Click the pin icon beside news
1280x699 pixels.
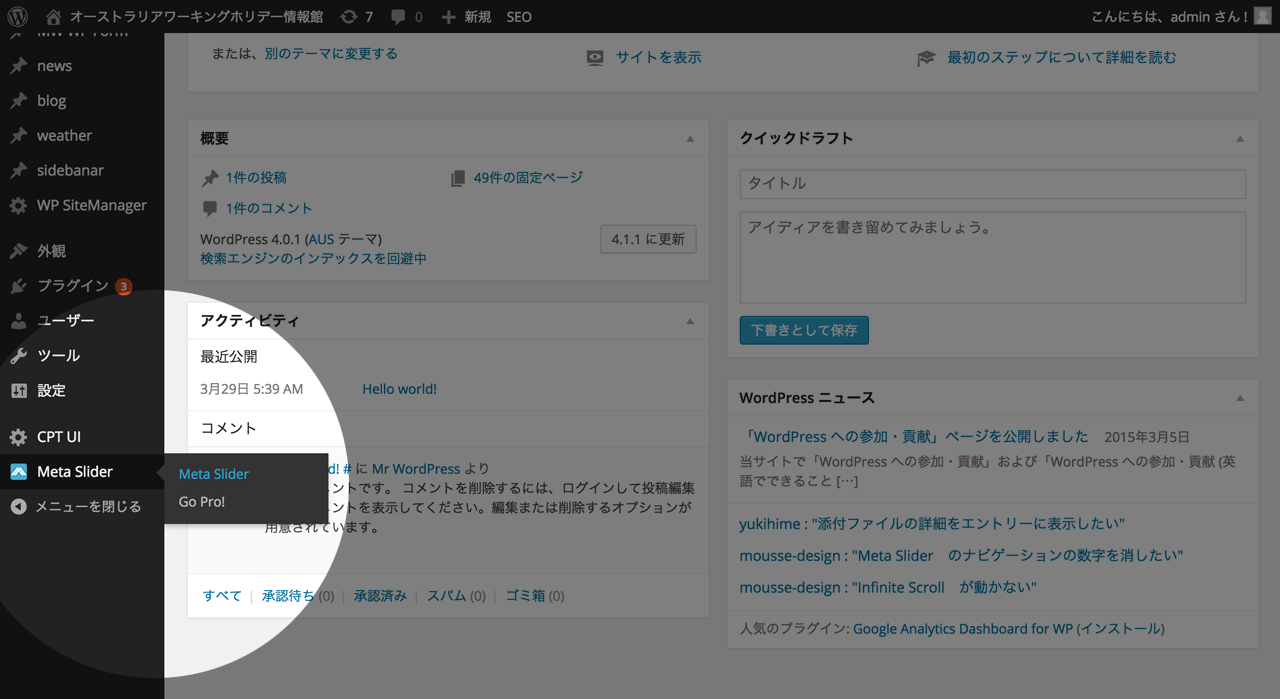tap(18, 66)
